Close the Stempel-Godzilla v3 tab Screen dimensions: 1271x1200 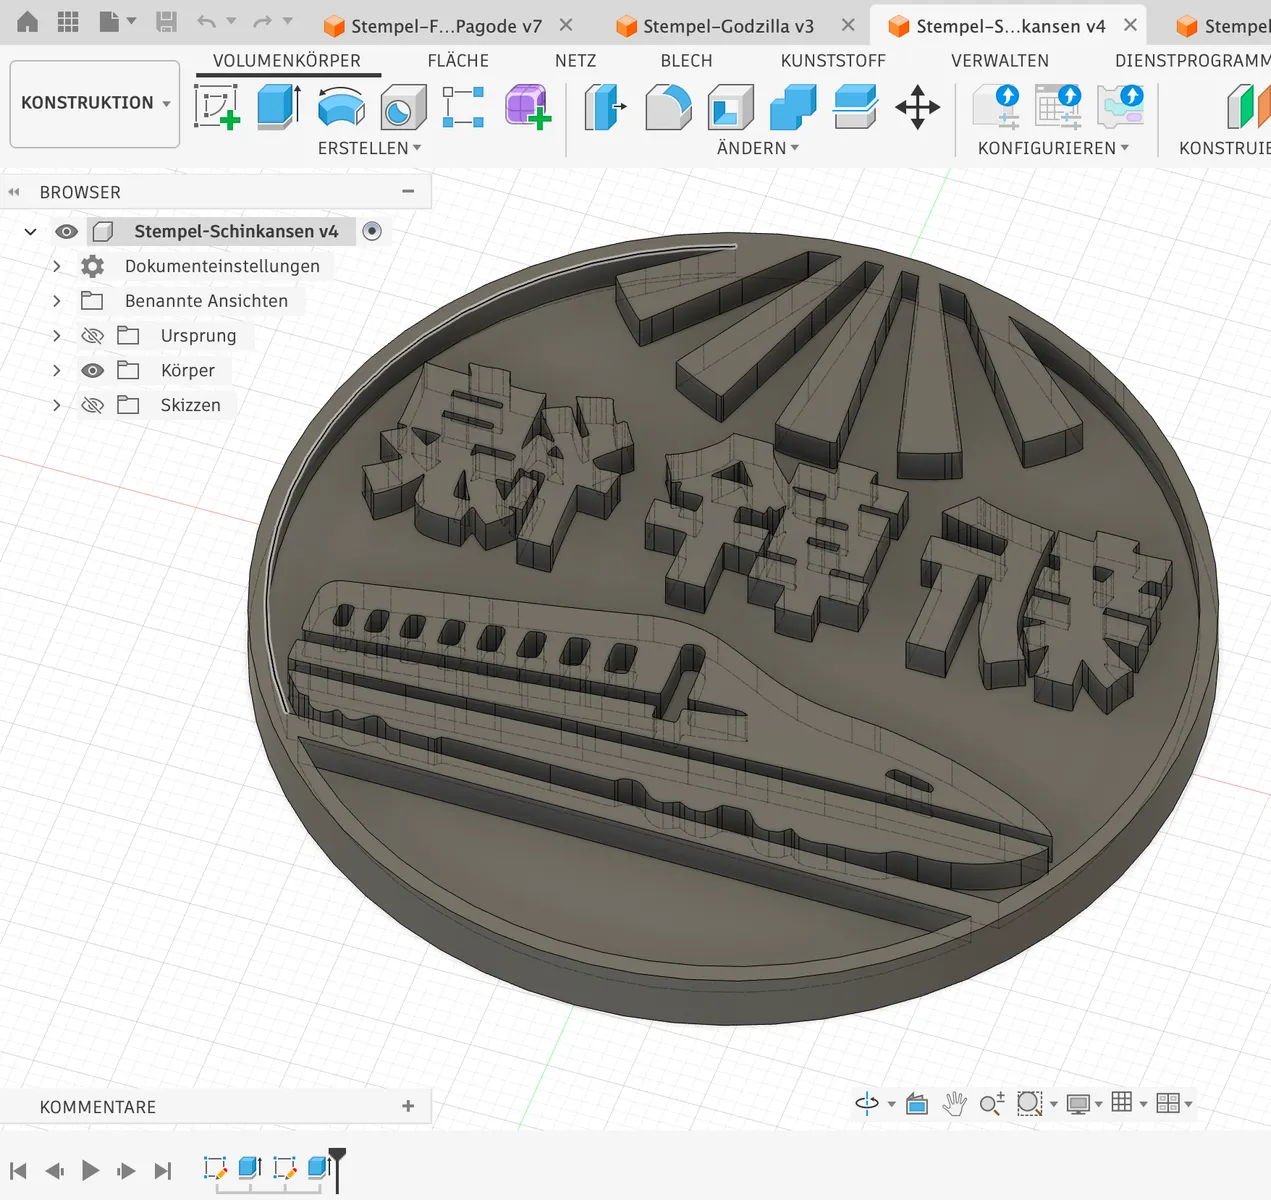point(848,25)
